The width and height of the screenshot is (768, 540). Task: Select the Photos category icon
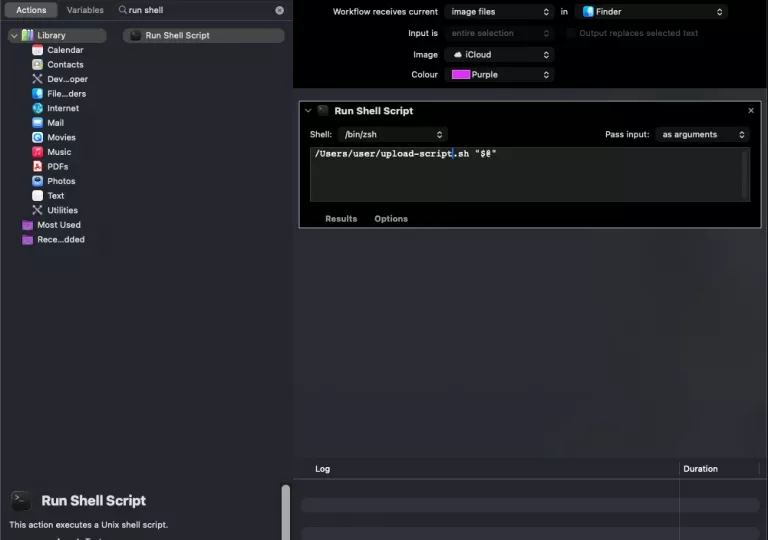click(x=38, y=181)
